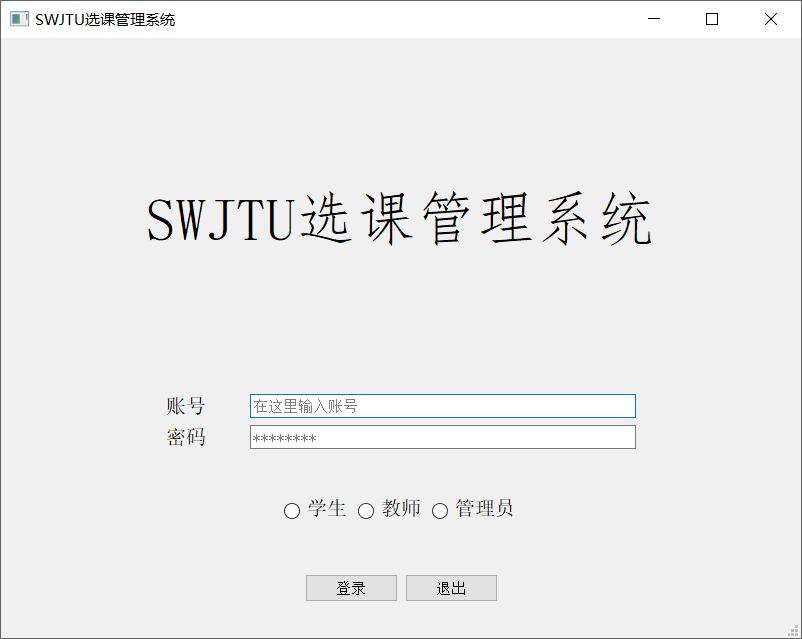Screen dimensions: 802x639
Task: Click the 账号 label
Action: (x=186, y=406)
